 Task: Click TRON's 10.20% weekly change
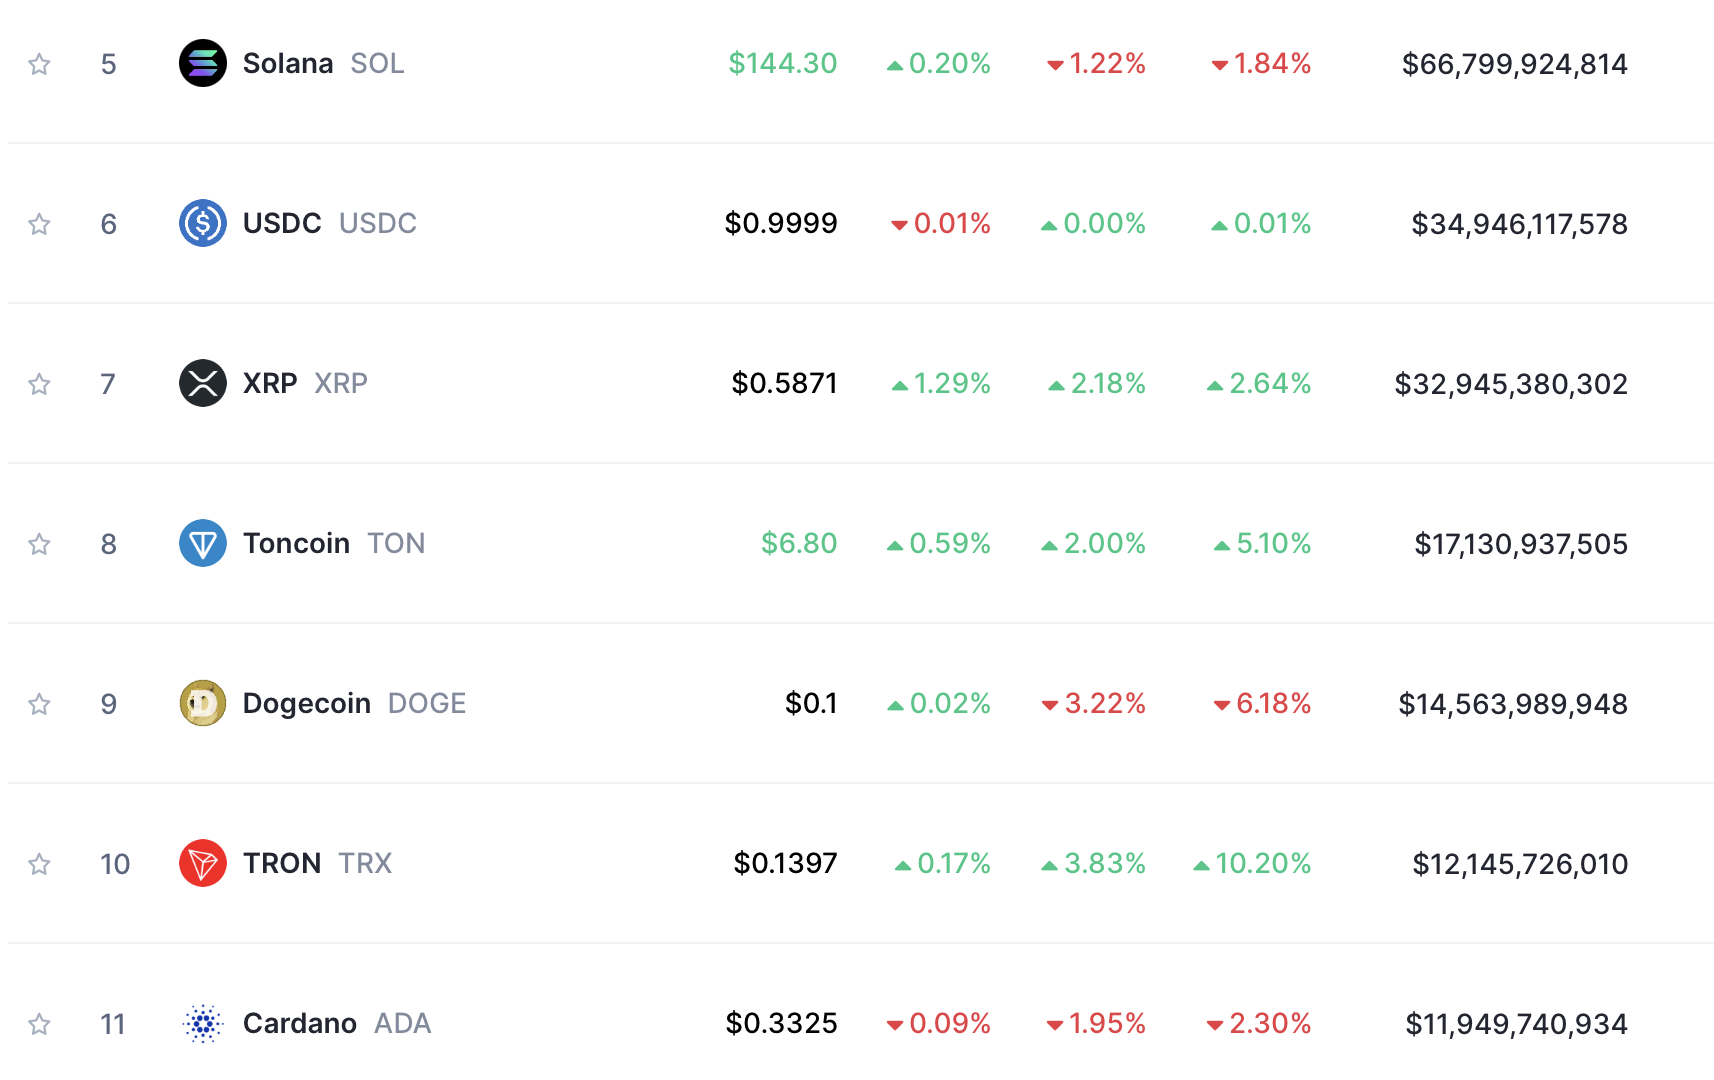(x=1252, y=863)
